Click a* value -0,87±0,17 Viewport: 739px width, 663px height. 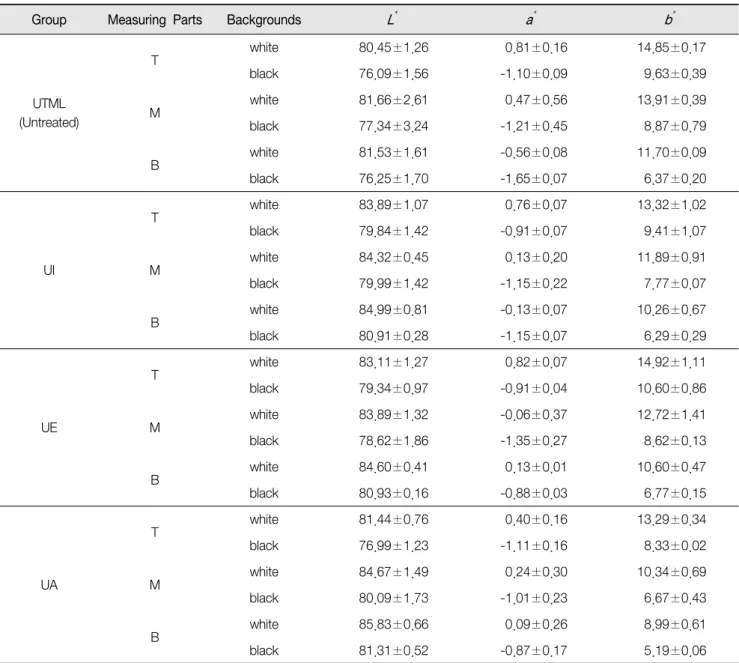(534, 651)
